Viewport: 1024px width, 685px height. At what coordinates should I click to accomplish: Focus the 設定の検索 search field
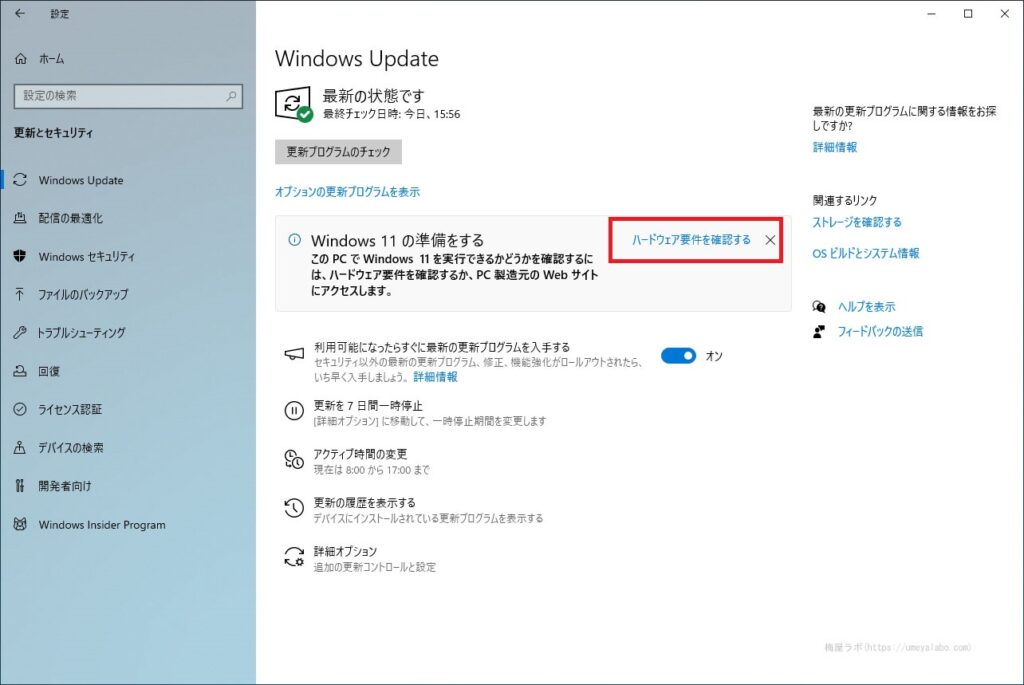128,96
